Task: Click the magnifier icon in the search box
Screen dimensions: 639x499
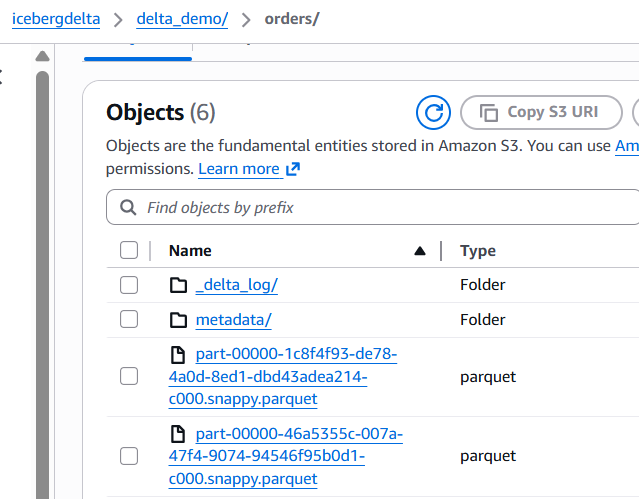Action: coord(128,208)
